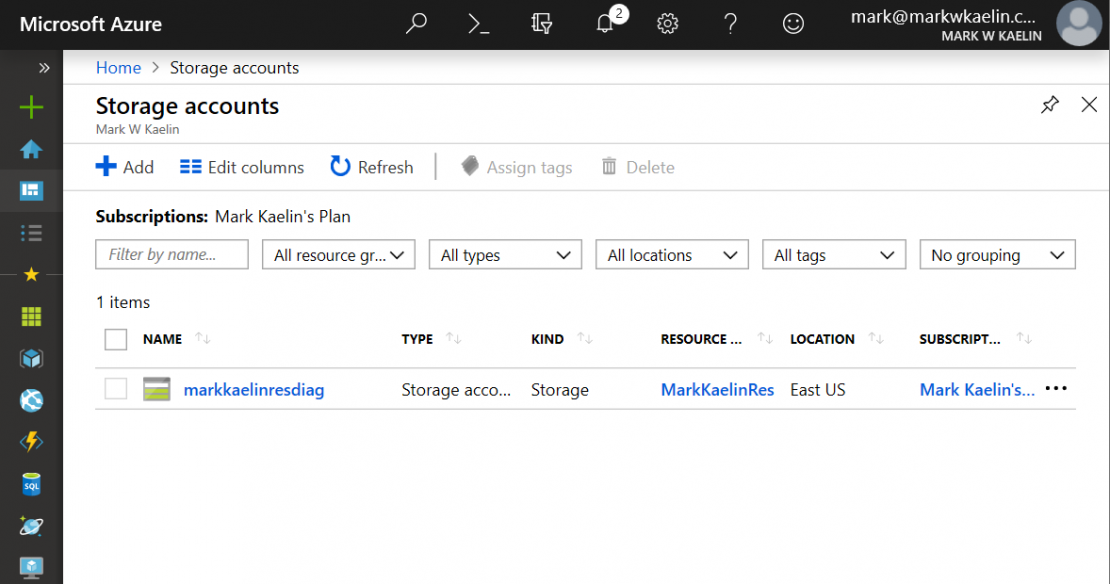
Task: Expand the left sidebar using double chevron
Action: (x=44, y=68)
